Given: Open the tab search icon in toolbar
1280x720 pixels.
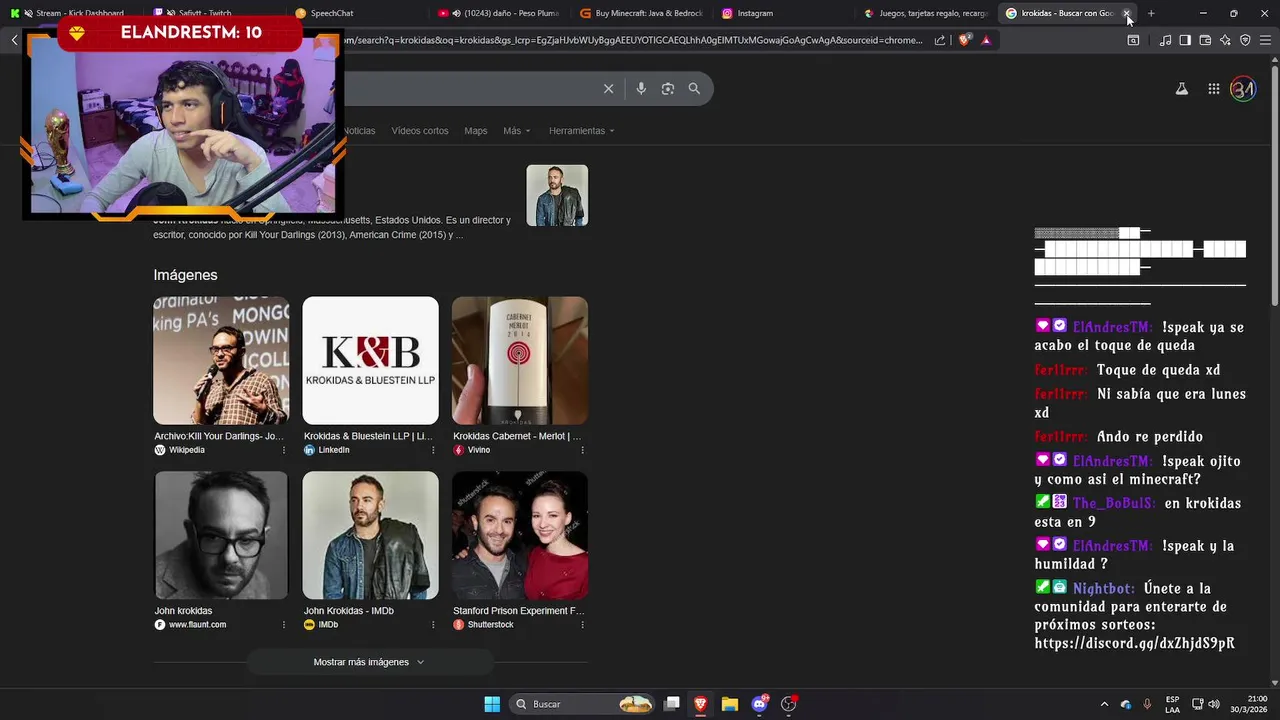Looking at the screenshot, I should (1133, 40).
